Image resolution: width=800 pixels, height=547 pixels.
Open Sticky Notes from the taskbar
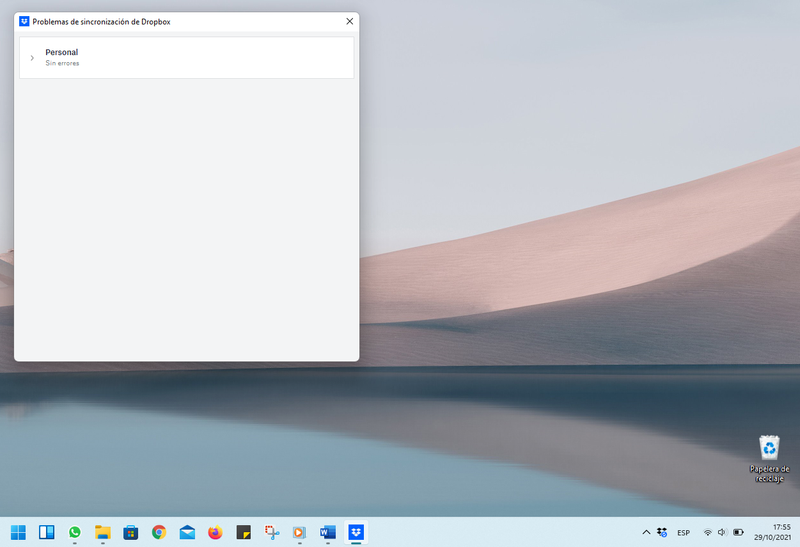pyautogui.click(x=242, y=532)
